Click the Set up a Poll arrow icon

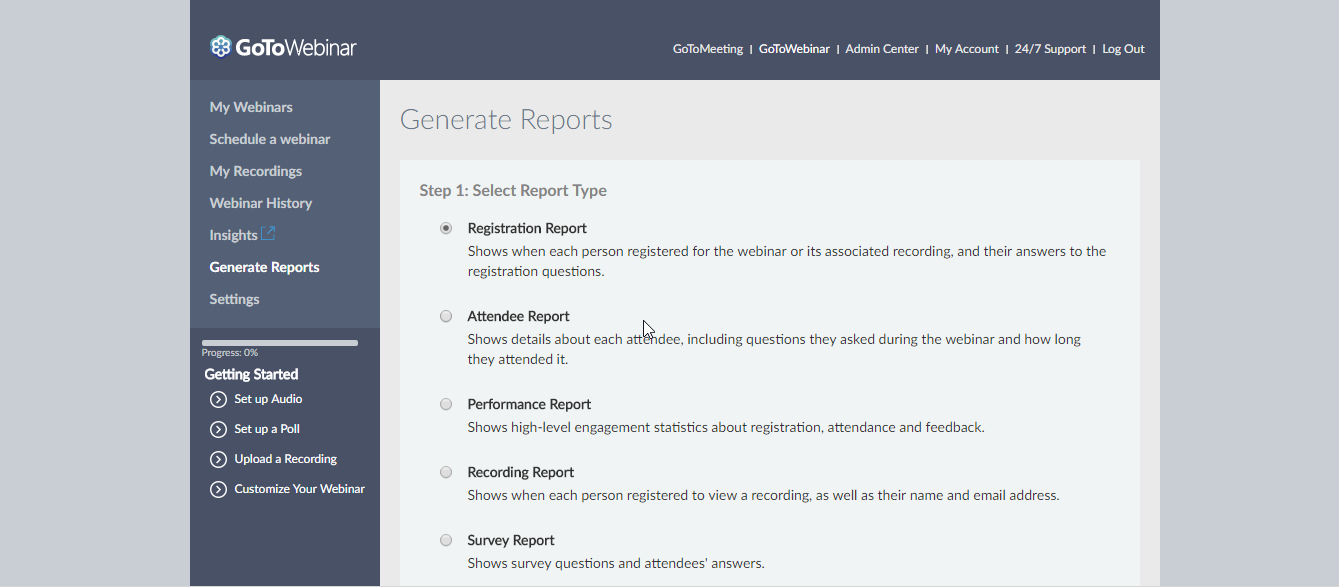point(218,430)
